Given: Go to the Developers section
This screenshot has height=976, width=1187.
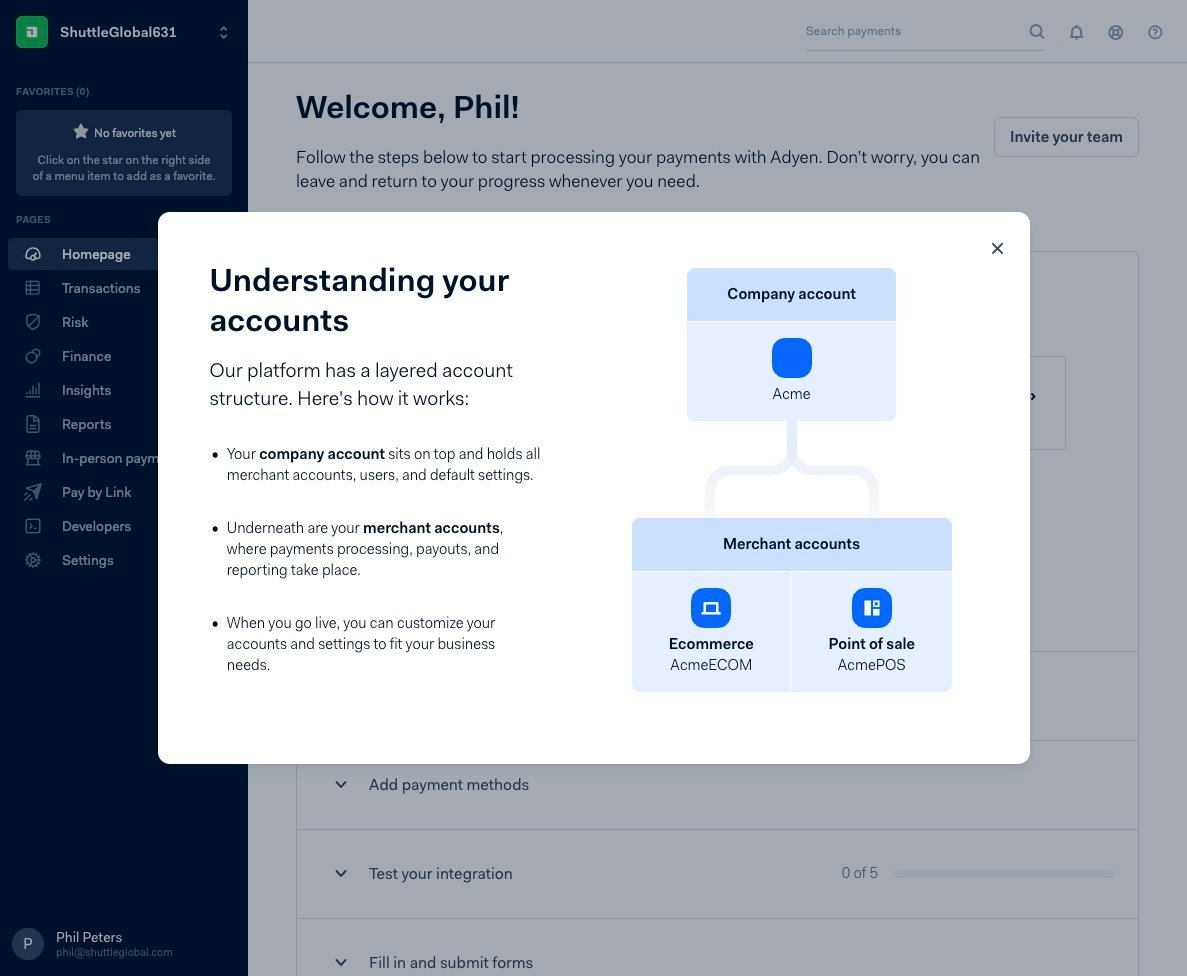Looking at the screenshot, I should pos(96,526).
